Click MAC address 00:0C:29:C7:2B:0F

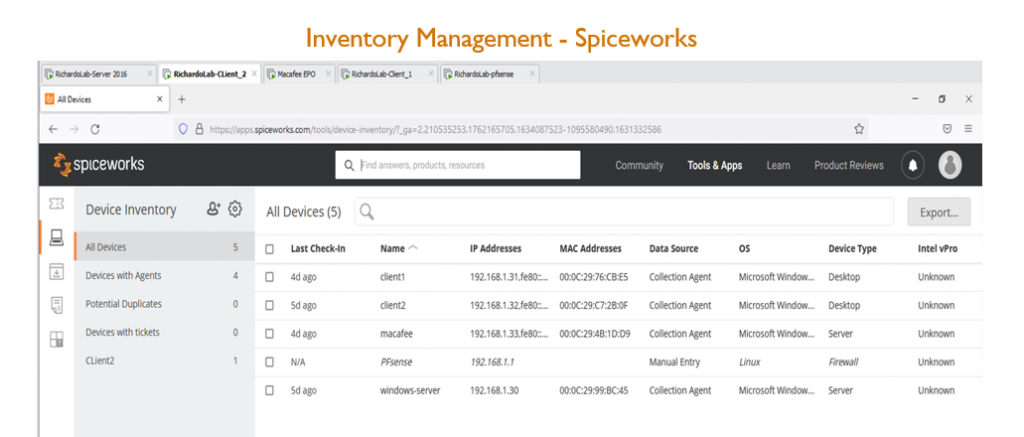594,305
